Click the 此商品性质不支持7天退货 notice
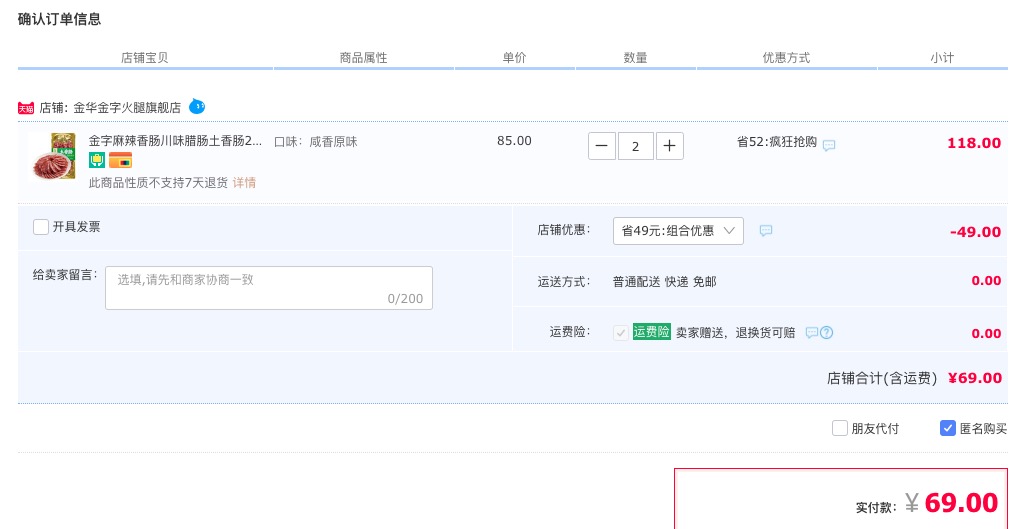Image resolution: width=1025 pixels, height=529 pixels. point(158,183)
